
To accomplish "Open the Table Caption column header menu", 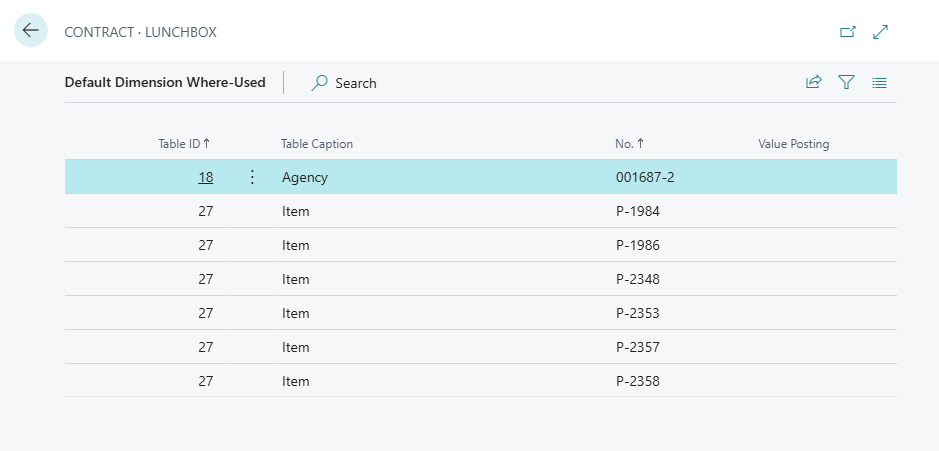I will pos(317,144).
